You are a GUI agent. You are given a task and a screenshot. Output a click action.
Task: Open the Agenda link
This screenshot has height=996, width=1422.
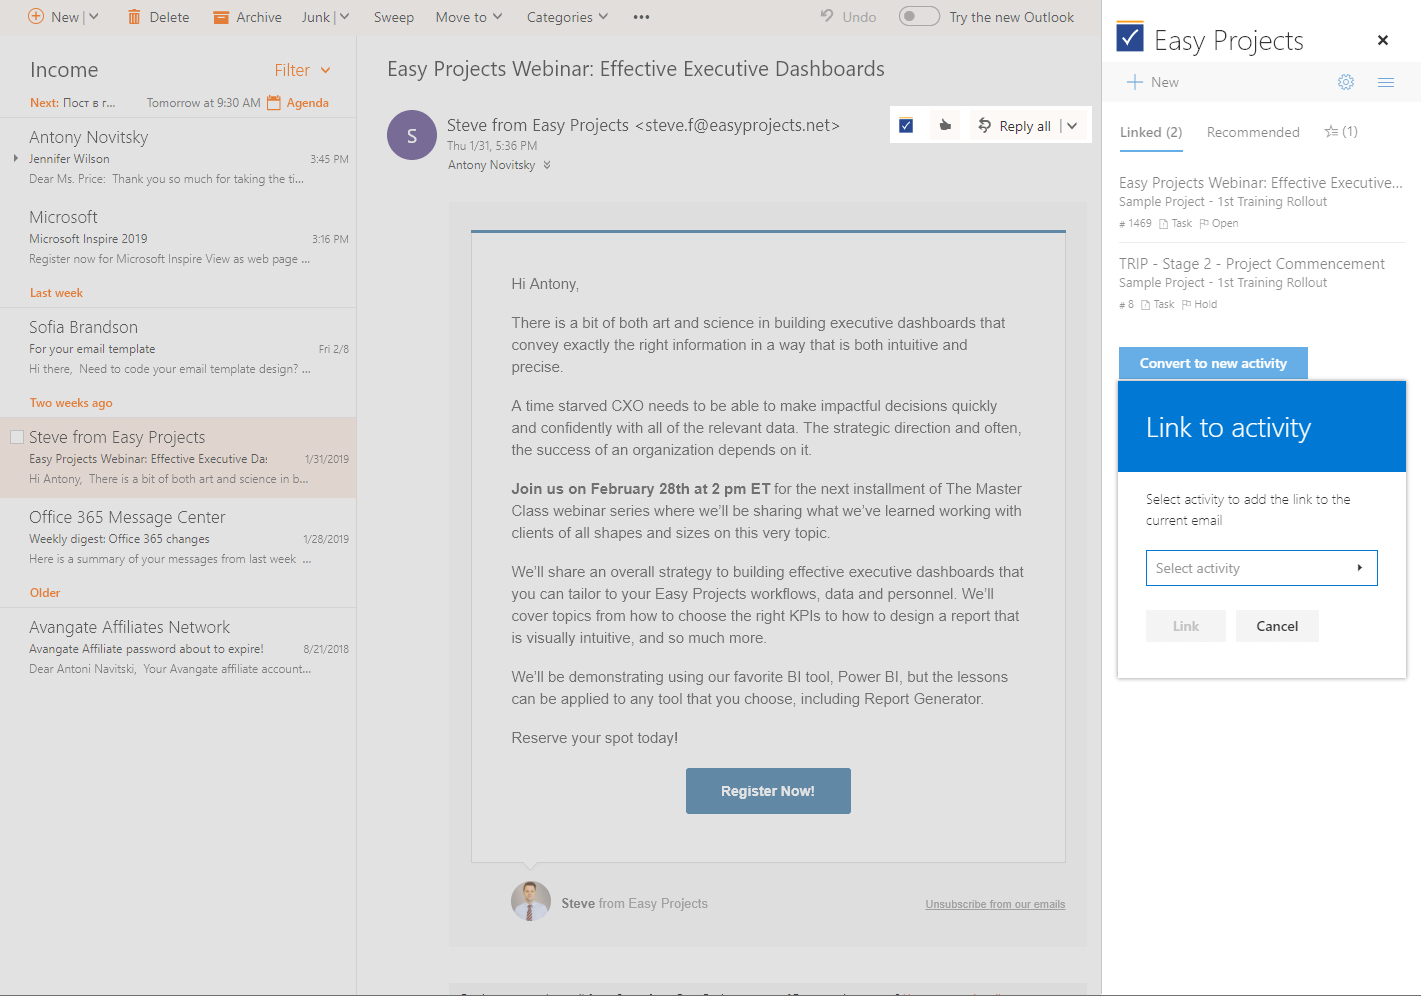click(307, 103)
